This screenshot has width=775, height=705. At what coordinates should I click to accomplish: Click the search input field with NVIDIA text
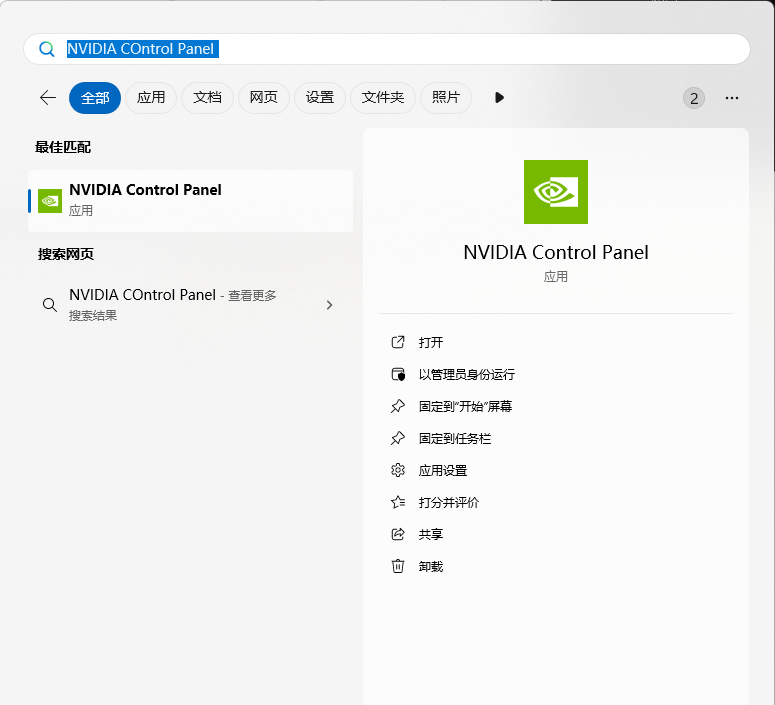pos(387,49)
